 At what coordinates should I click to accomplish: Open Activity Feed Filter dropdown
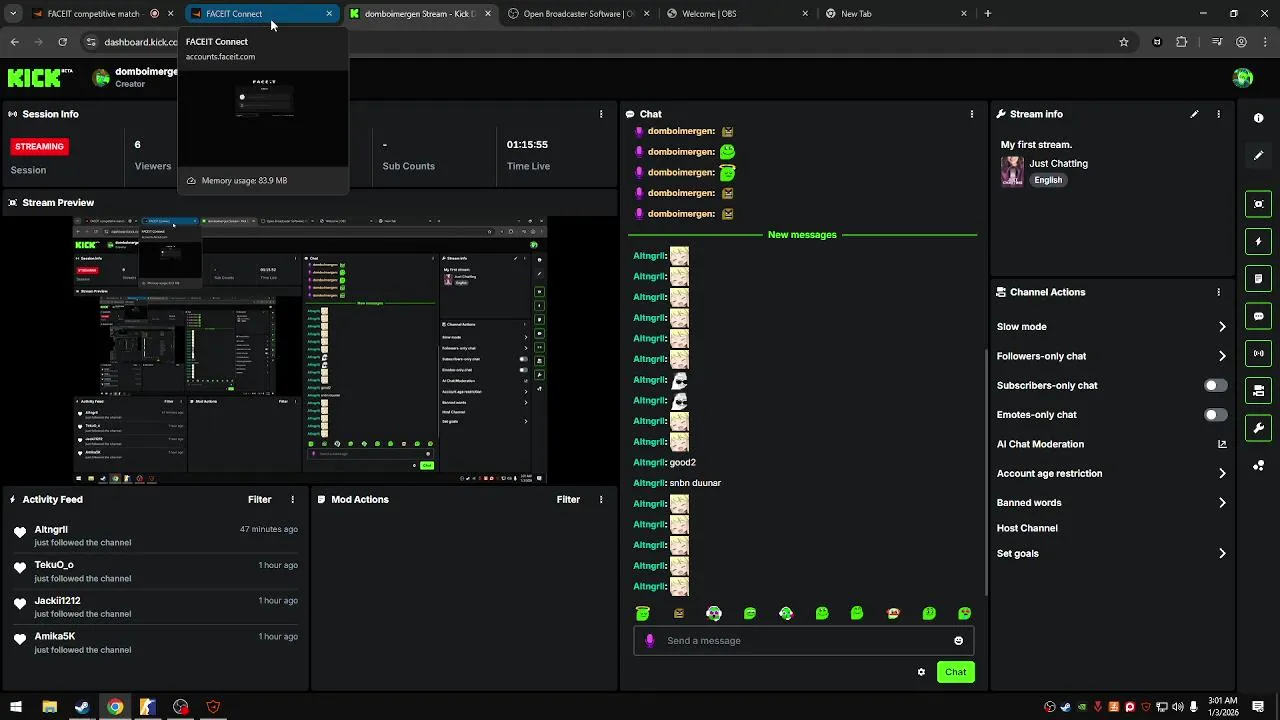259,499
